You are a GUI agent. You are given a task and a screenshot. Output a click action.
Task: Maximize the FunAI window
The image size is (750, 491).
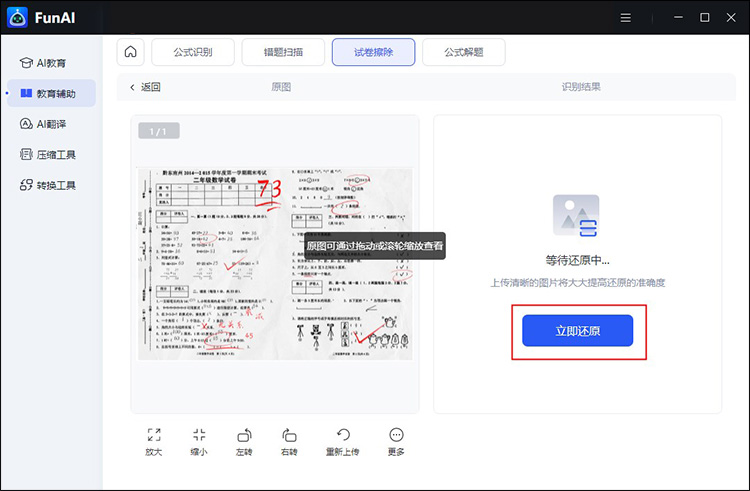point(705,18)
